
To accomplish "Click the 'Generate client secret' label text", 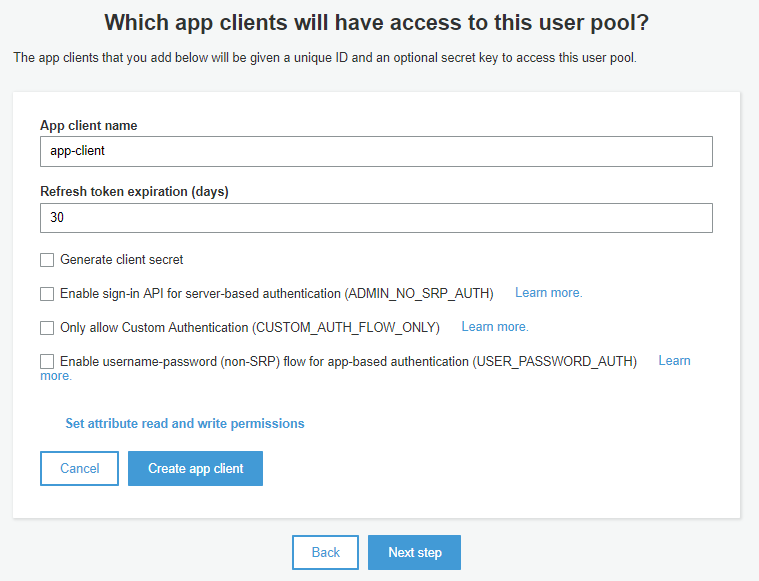I will click(x=122, y=260).
